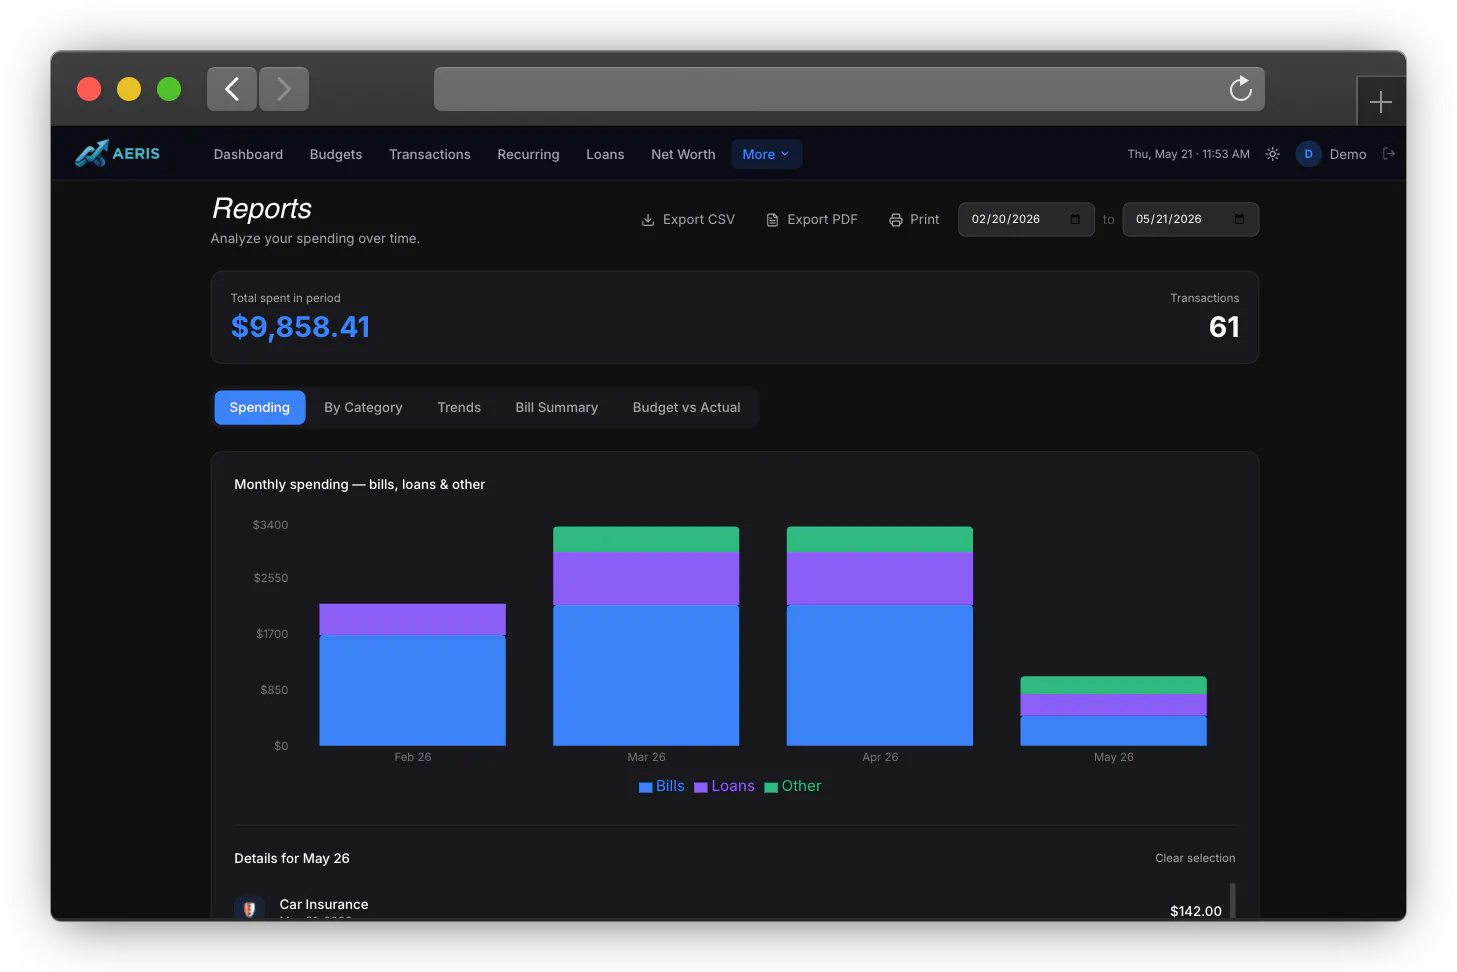
Task: Click the Demo user avatar
Action: coord(1308,154)
